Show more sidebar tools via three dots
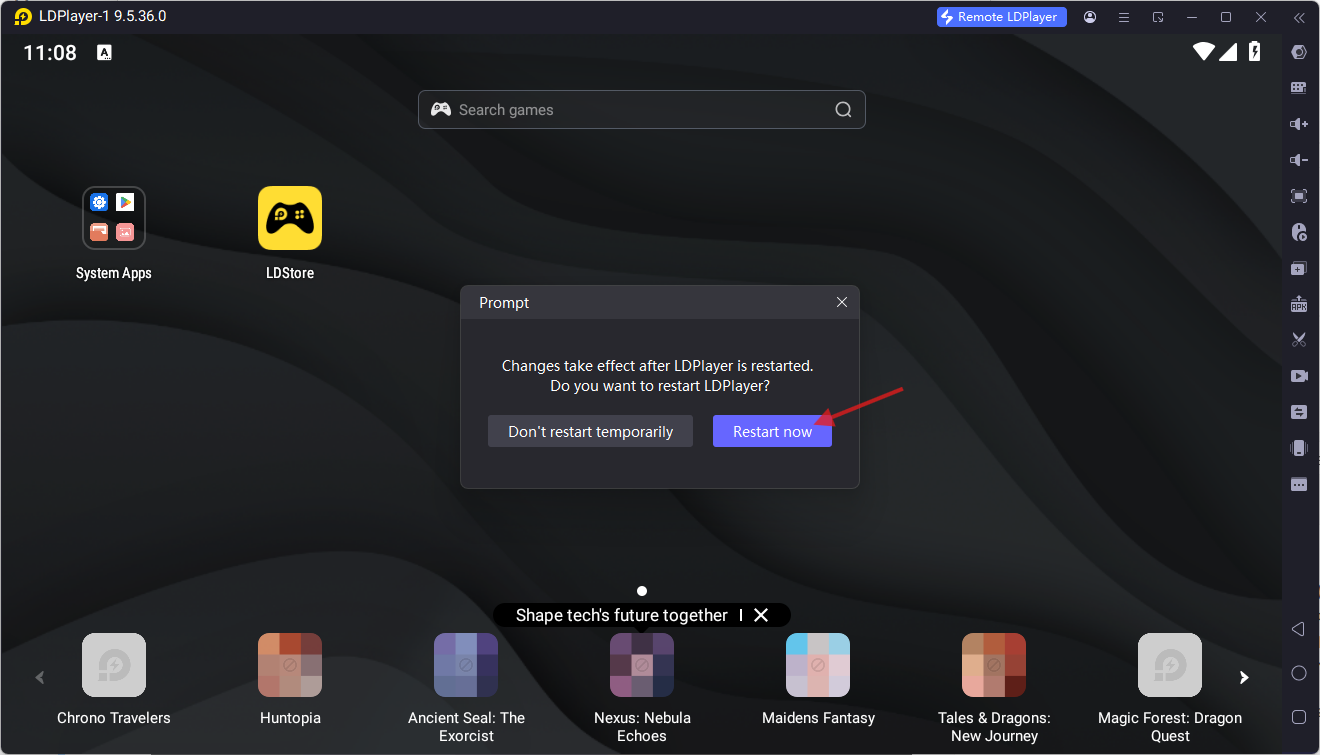Viewport: 1320px width, 755px height. [1299, 485]
